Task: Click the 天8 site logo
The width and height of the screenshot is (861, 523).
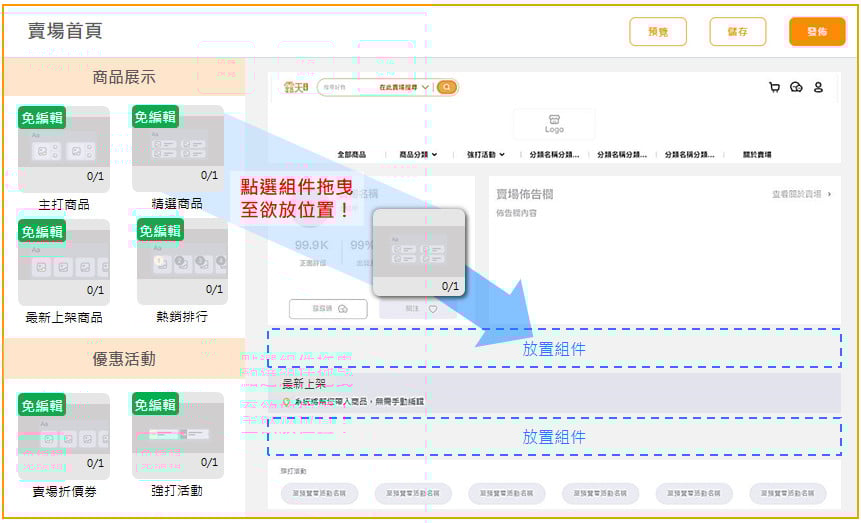Action: tap(296, 88)
